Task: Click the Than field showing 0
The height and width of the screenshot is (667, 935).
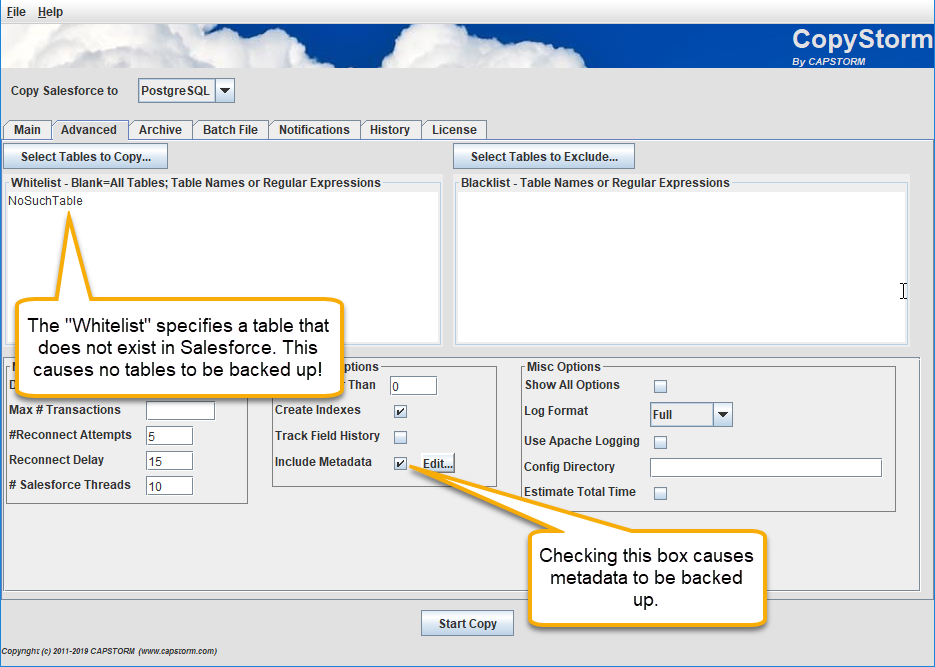Action: pyautogui.click(x=413, y=386)
